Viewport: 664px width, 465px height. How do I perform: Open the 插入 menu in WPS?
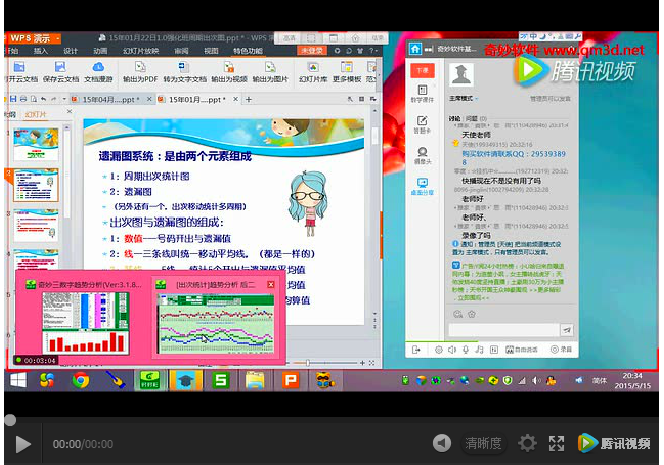click(x=41, y=50)
